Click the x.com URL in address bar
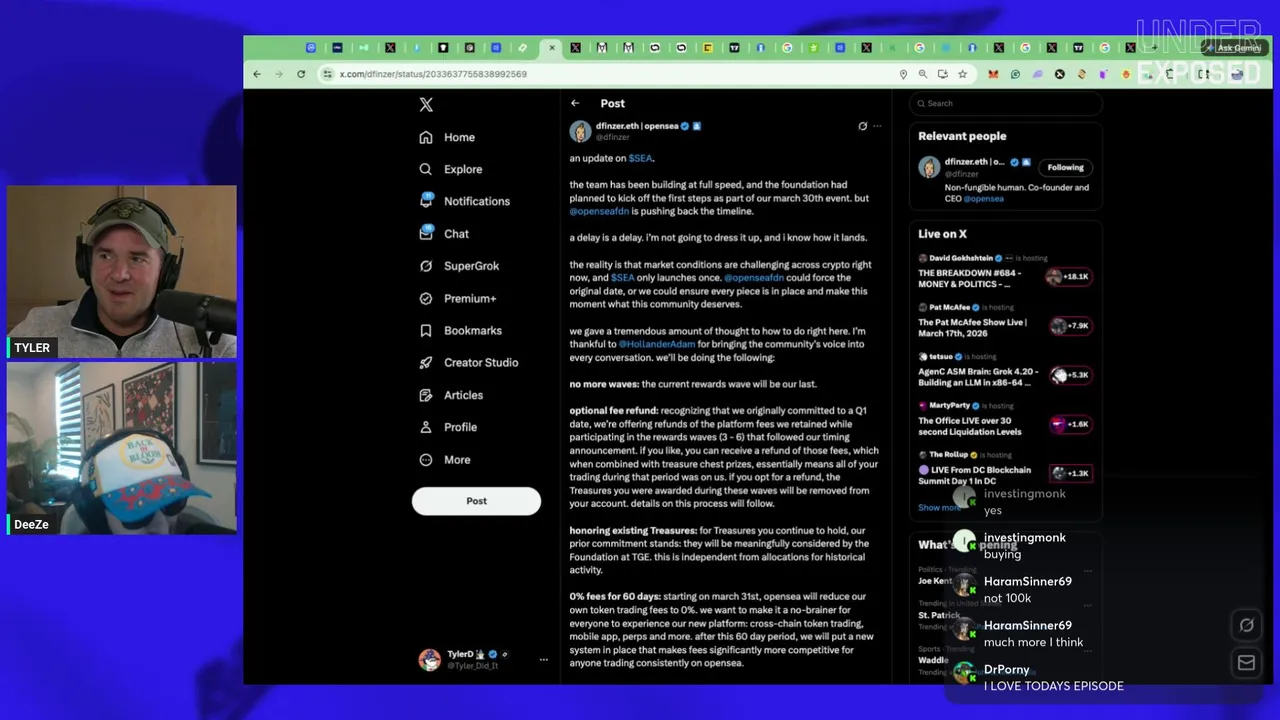 pos(433,74)
